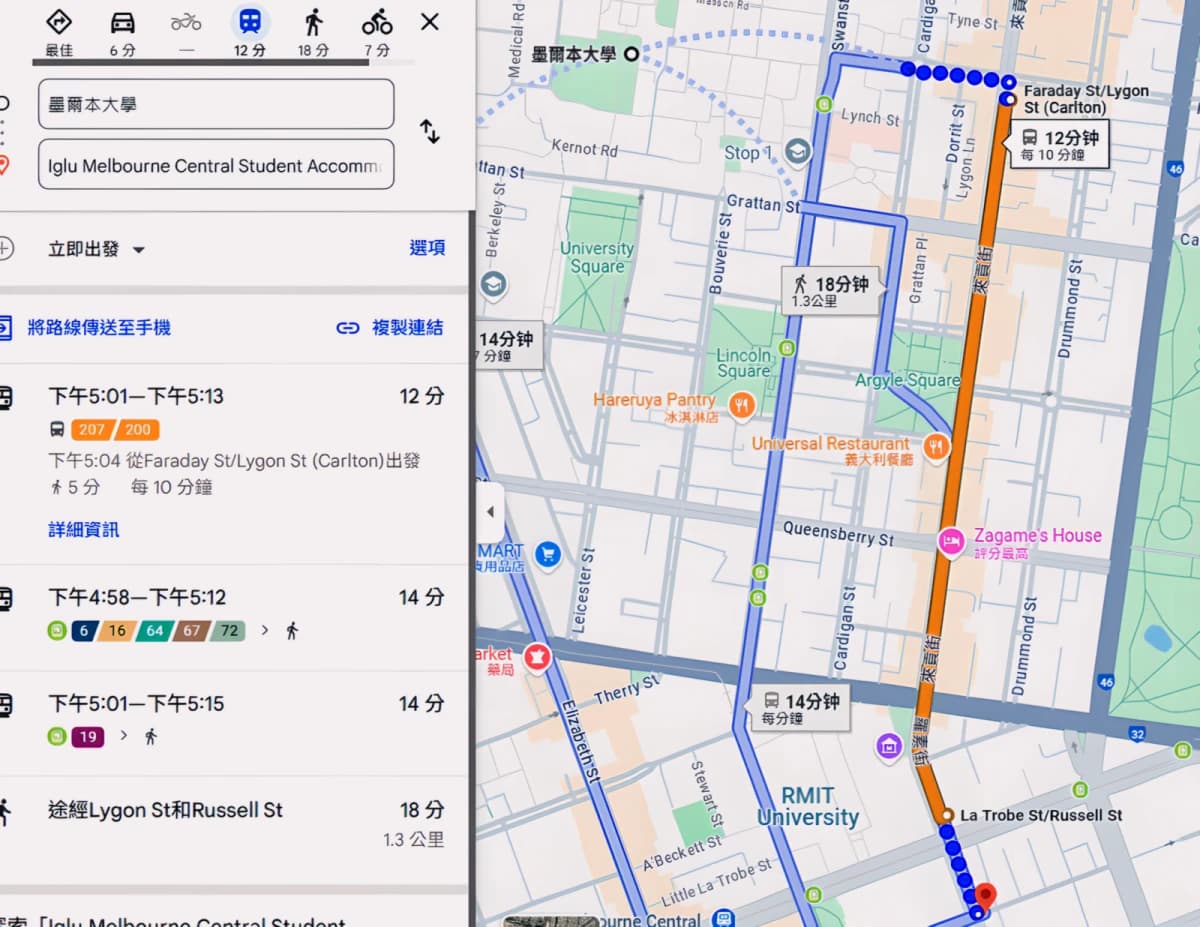Click the purple marker near 羅素街
Screen dimensions: 1200x927
point(888,745)
